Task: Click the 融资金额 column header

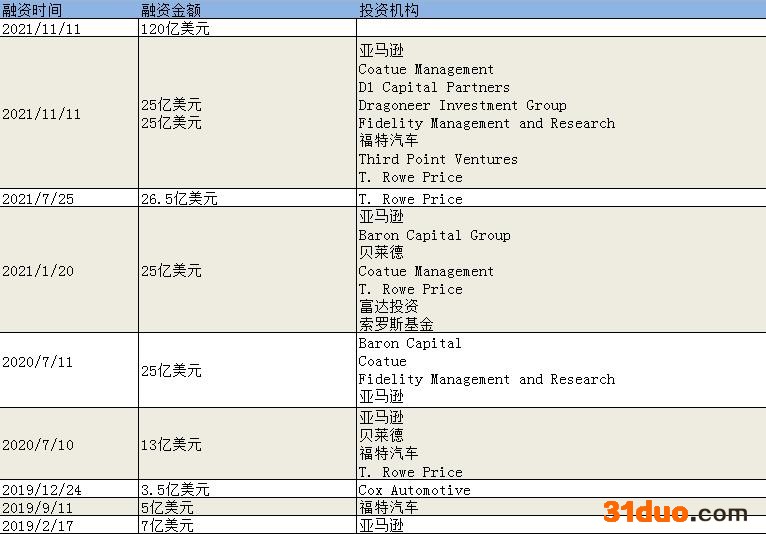Action: (171, 10)
